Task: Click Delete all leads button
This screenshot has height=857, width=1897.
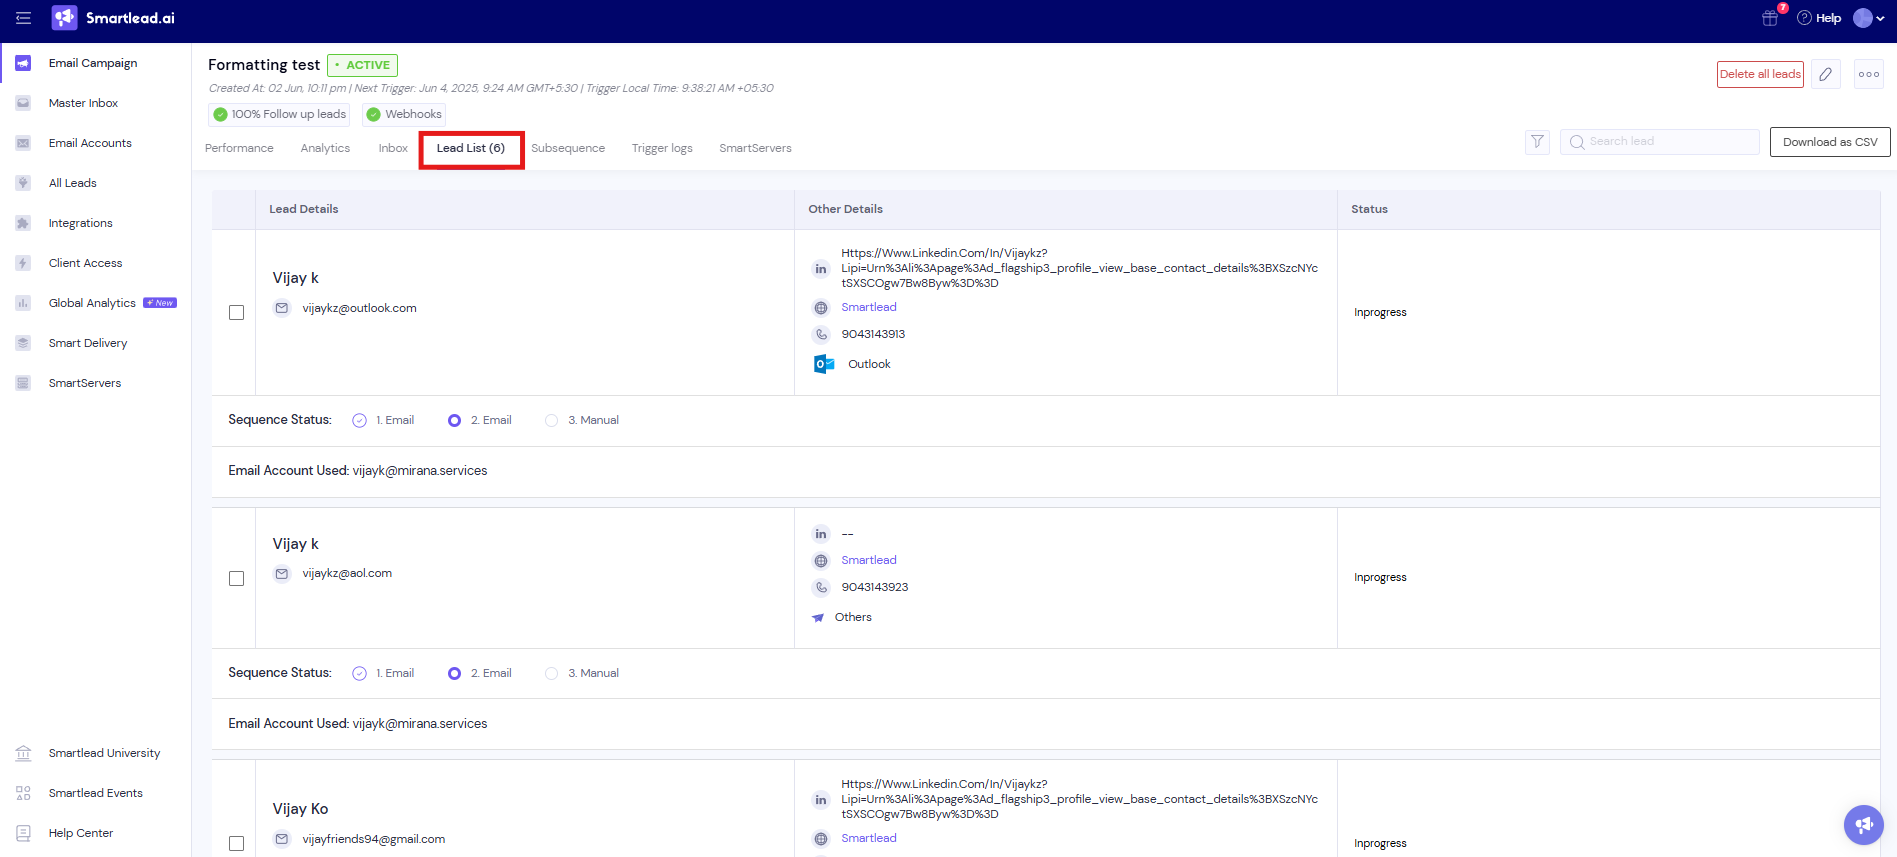Action: tap(1760, 74)
